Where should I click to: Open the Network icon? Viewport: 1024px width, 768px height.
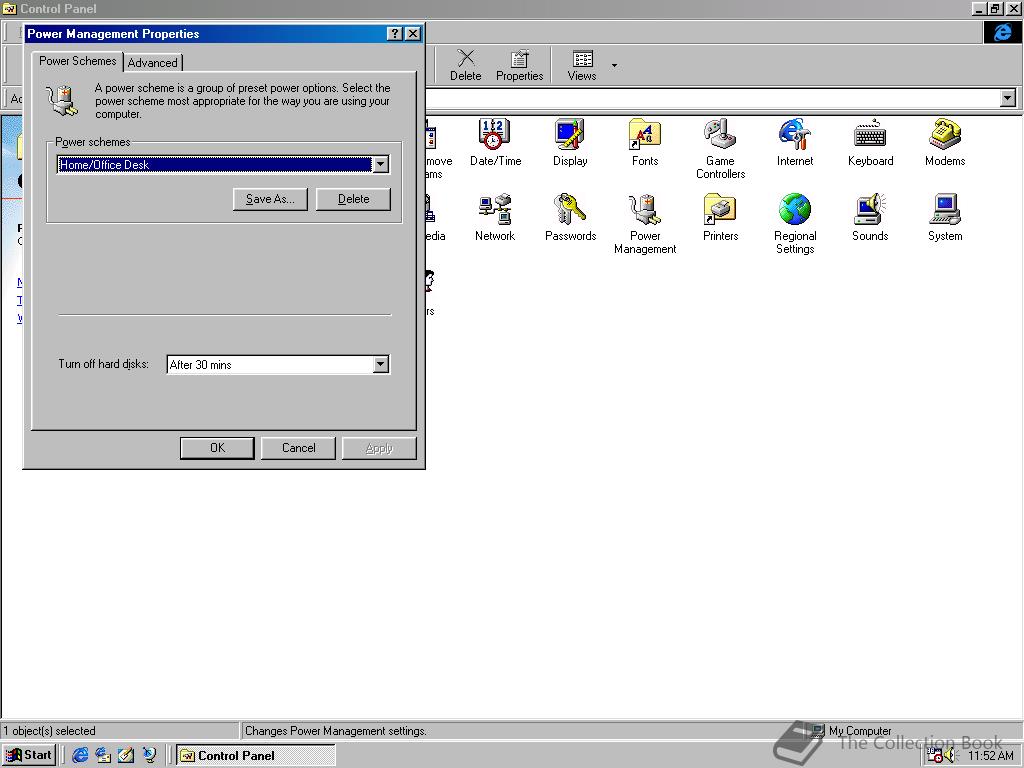(x=495, y=217)
